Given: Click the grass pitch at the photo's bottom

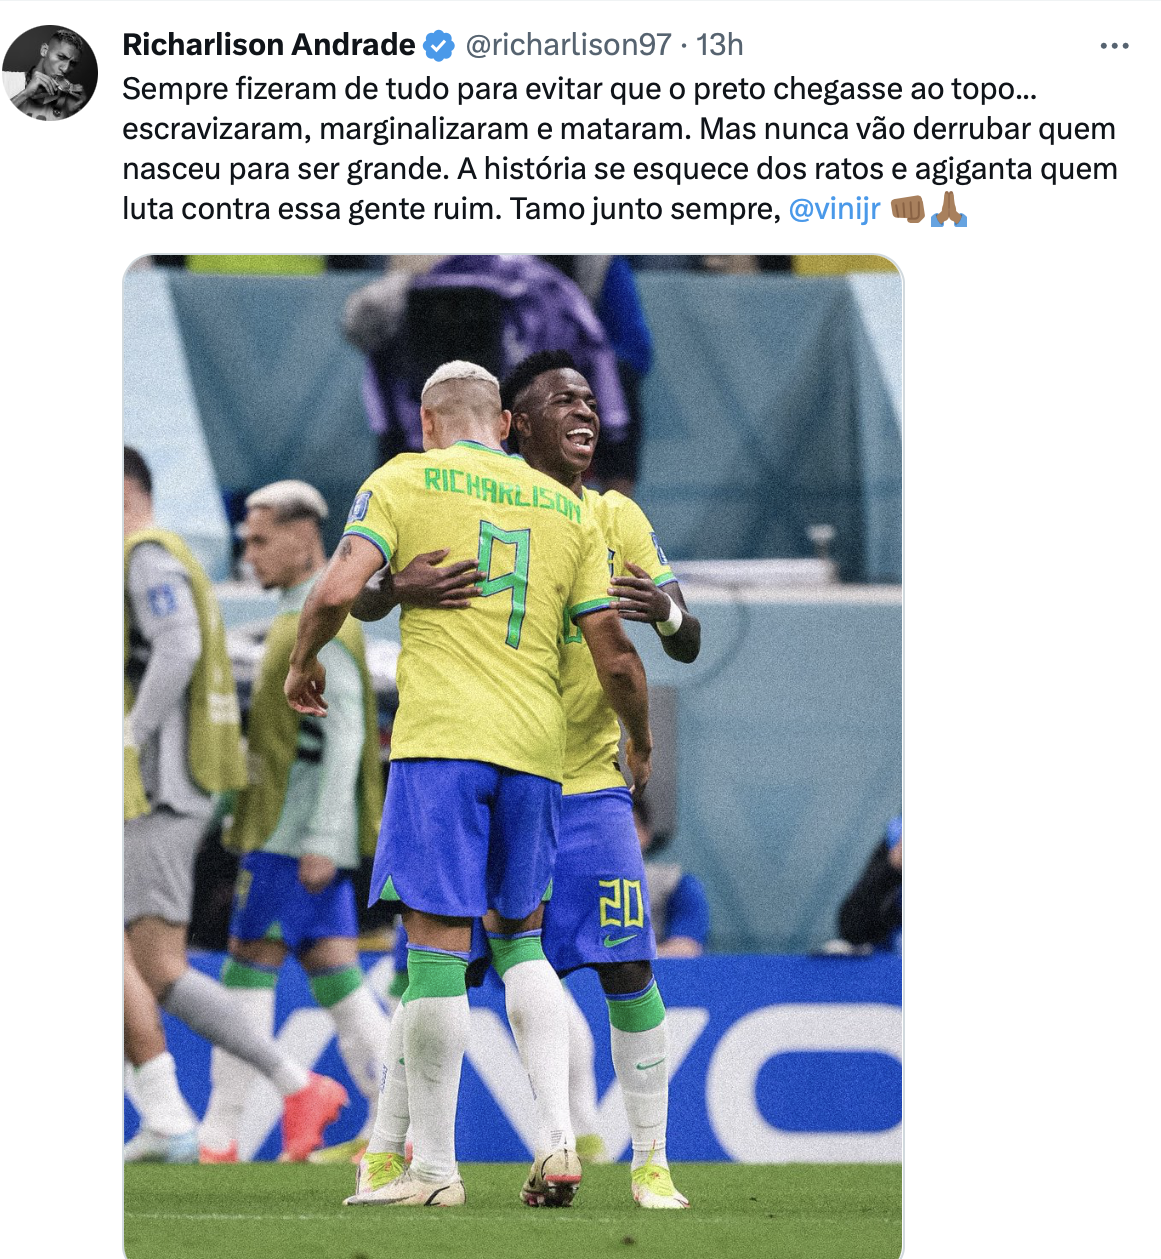Looking at the screenshot, I should 513,1211.
